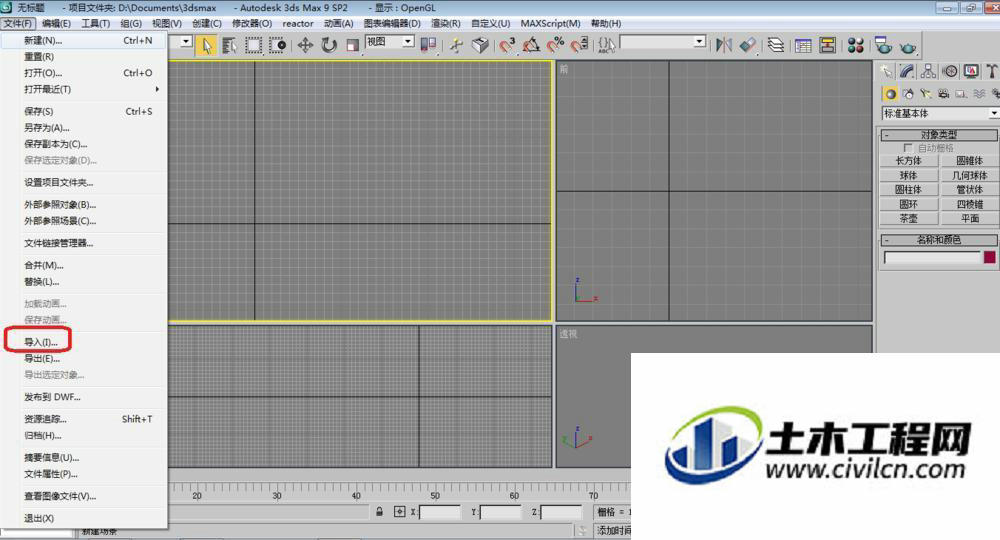Open Curve Editor icon
The image size is (1000, 540).
click(804, 46)
